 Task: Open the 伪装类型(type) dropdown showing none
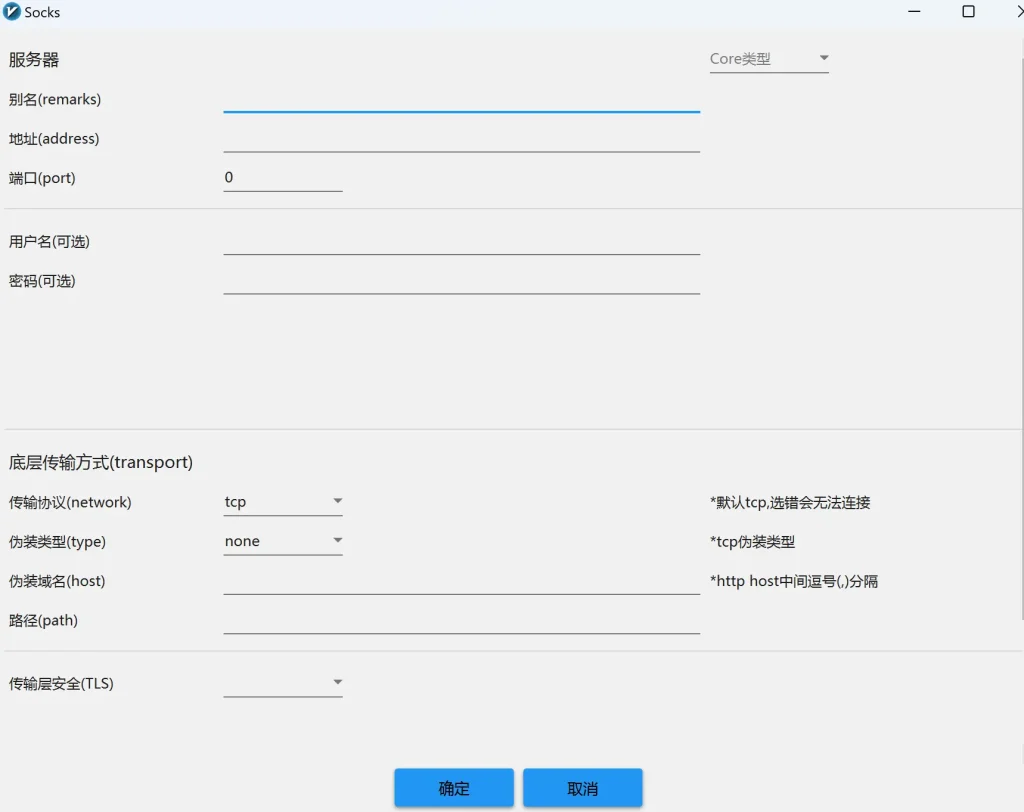pyautogui.click(x=283, y=541)
